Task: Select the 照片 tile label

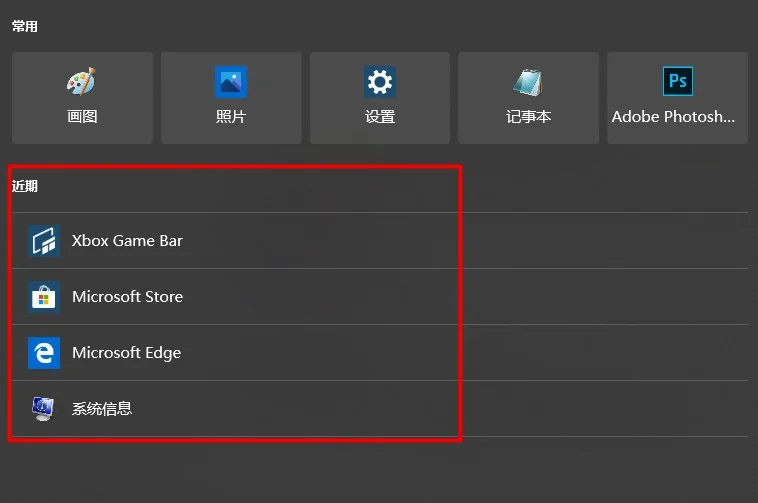Action: pyautogui.click(x=231, y=116)
